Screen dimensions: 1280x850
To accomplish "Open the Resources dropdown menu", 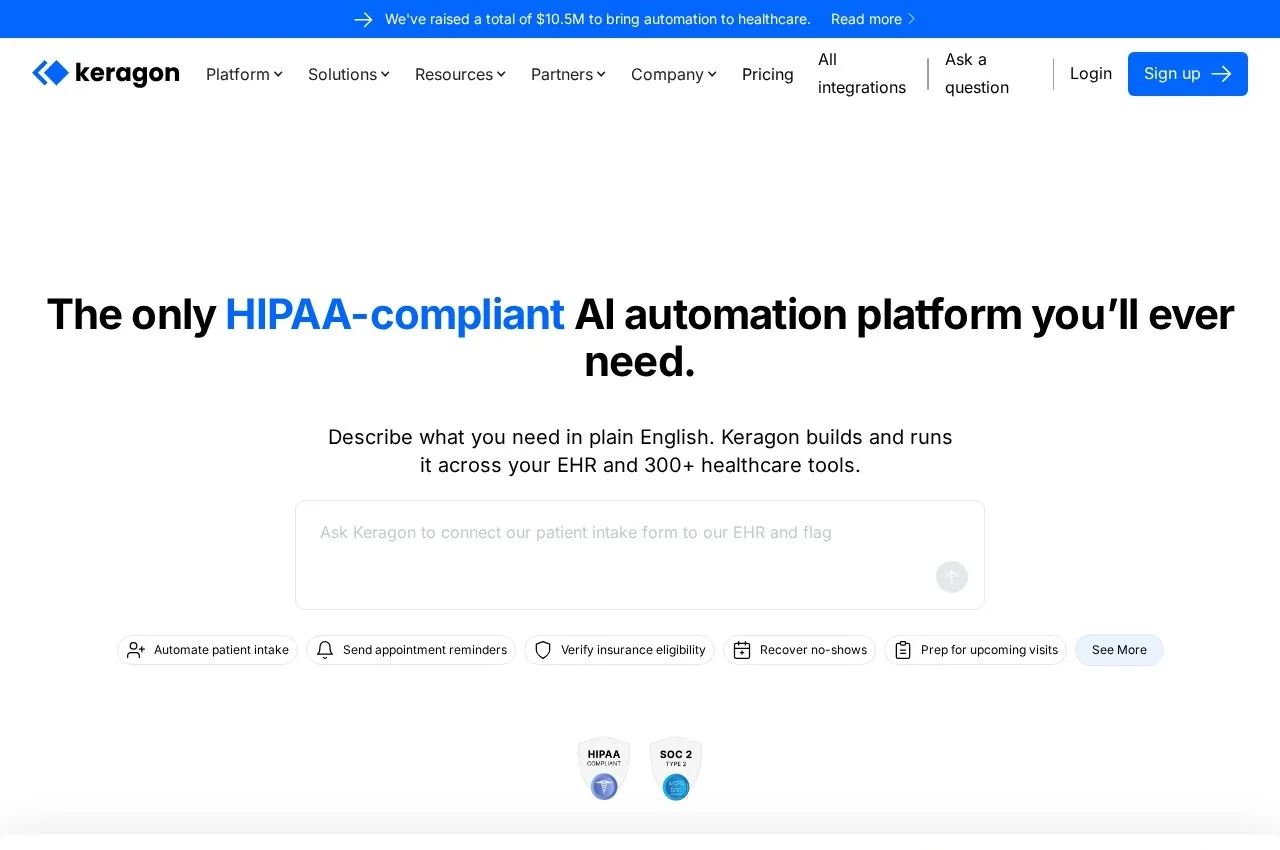I will (460, 74).
